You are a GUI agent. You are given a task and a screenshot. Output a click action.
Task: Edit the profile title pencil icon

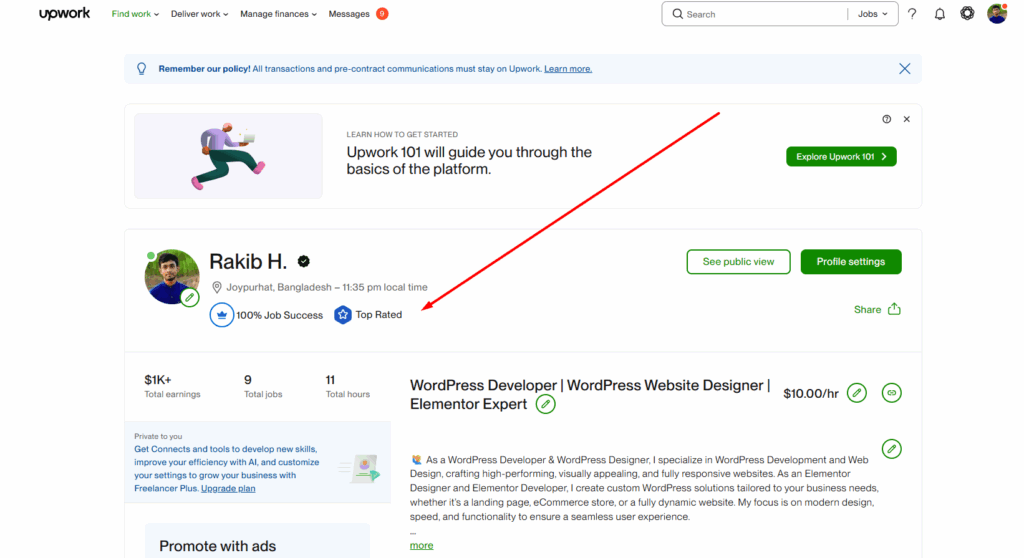(545, 404)
